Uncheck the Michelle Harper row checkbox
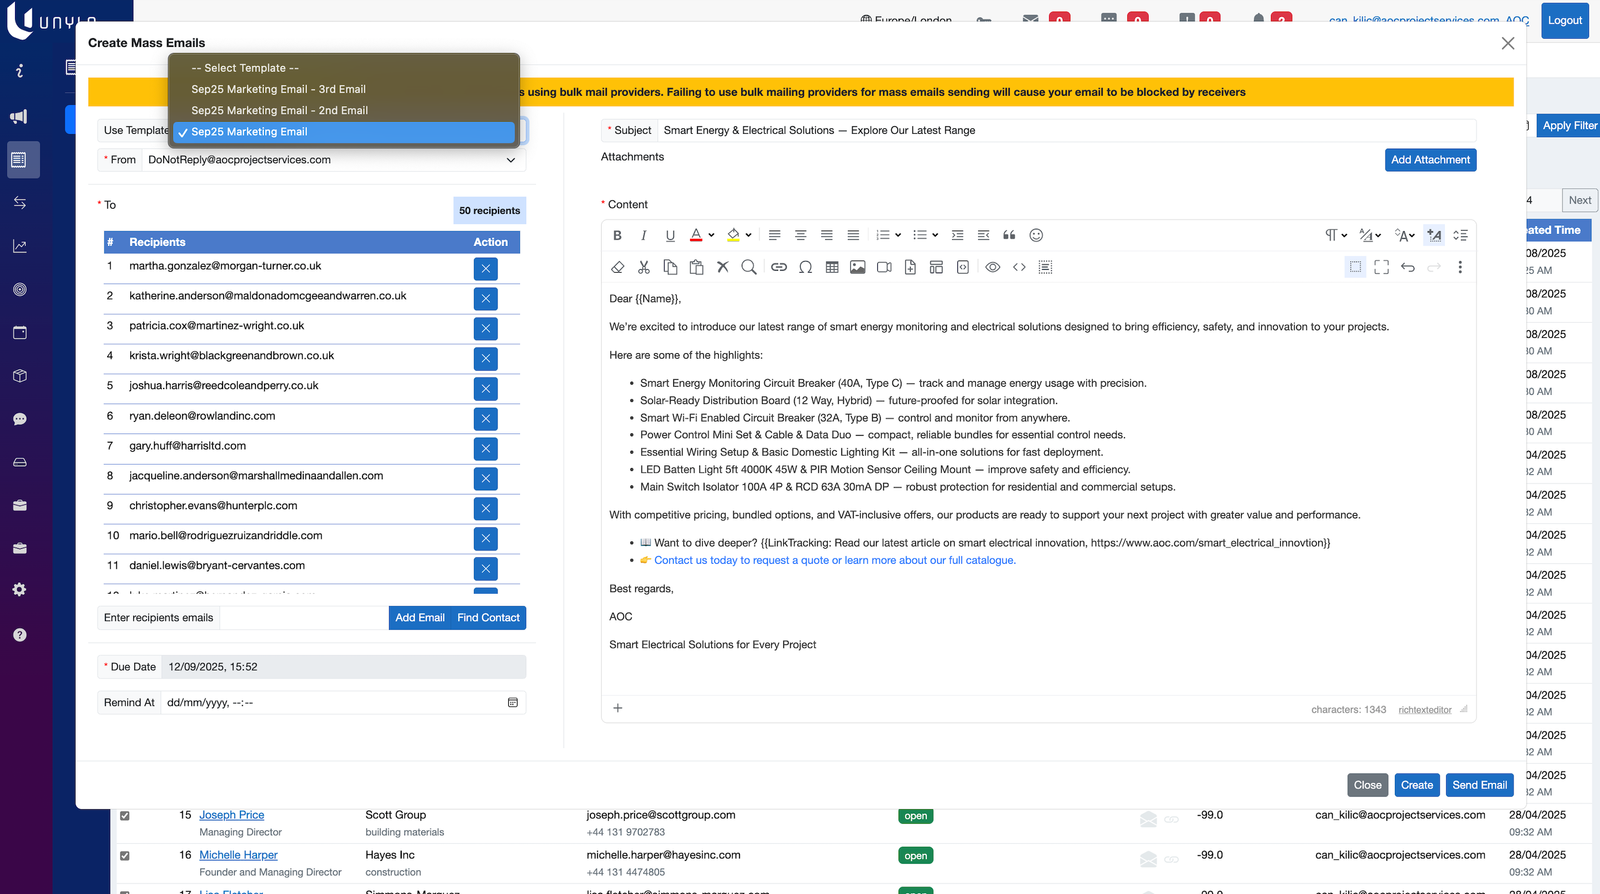The width and height of the screenshot is (1600, 894). 125,856
